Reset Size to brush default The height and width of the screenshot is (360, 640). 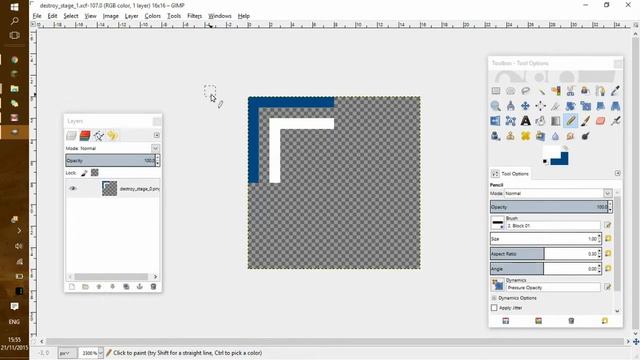[608, 238]
